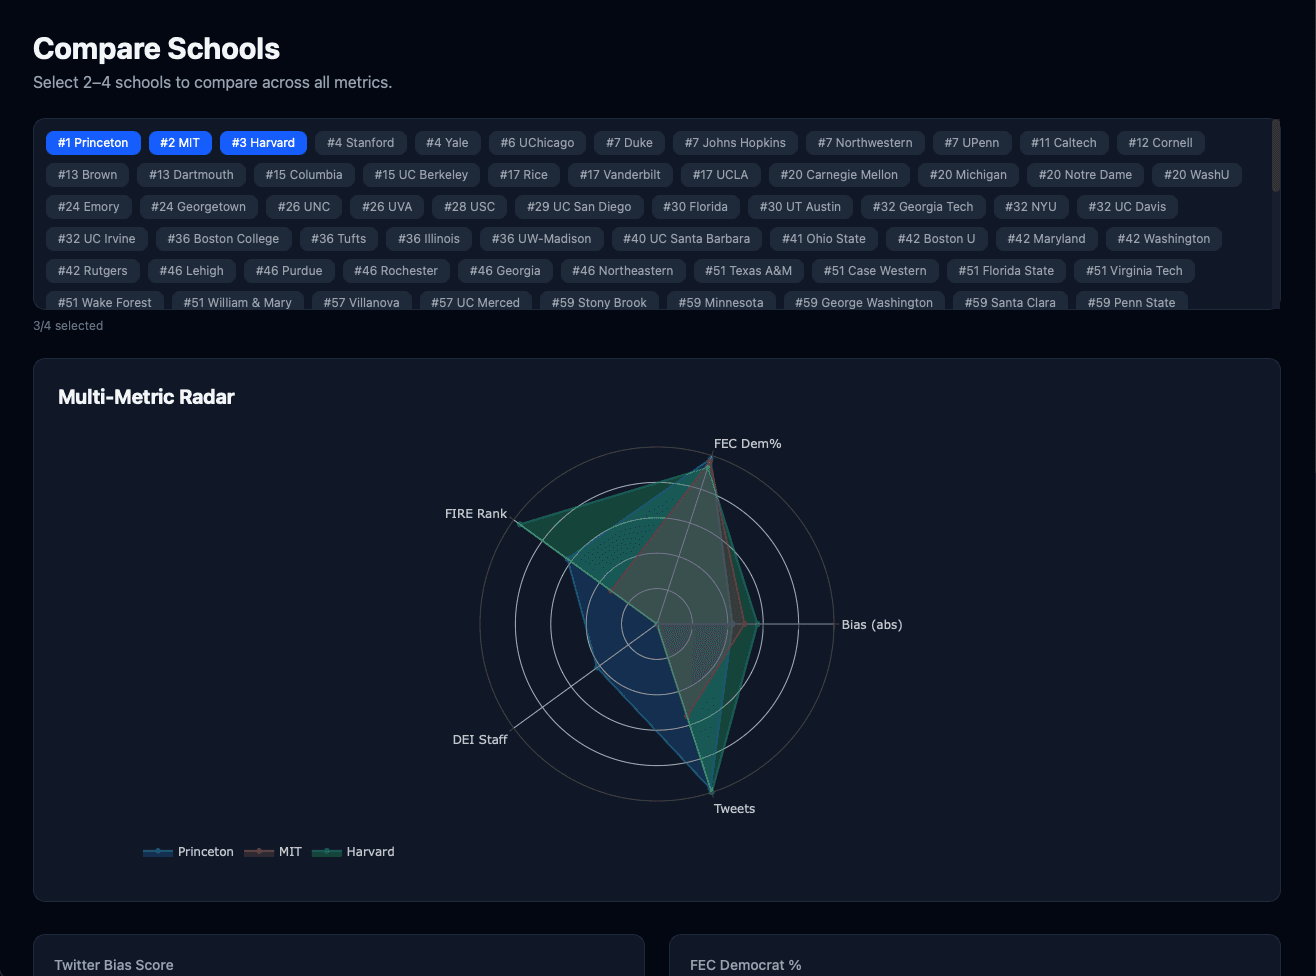
Task: Click the DEI Staff axis label
Action: click(480, 740)
